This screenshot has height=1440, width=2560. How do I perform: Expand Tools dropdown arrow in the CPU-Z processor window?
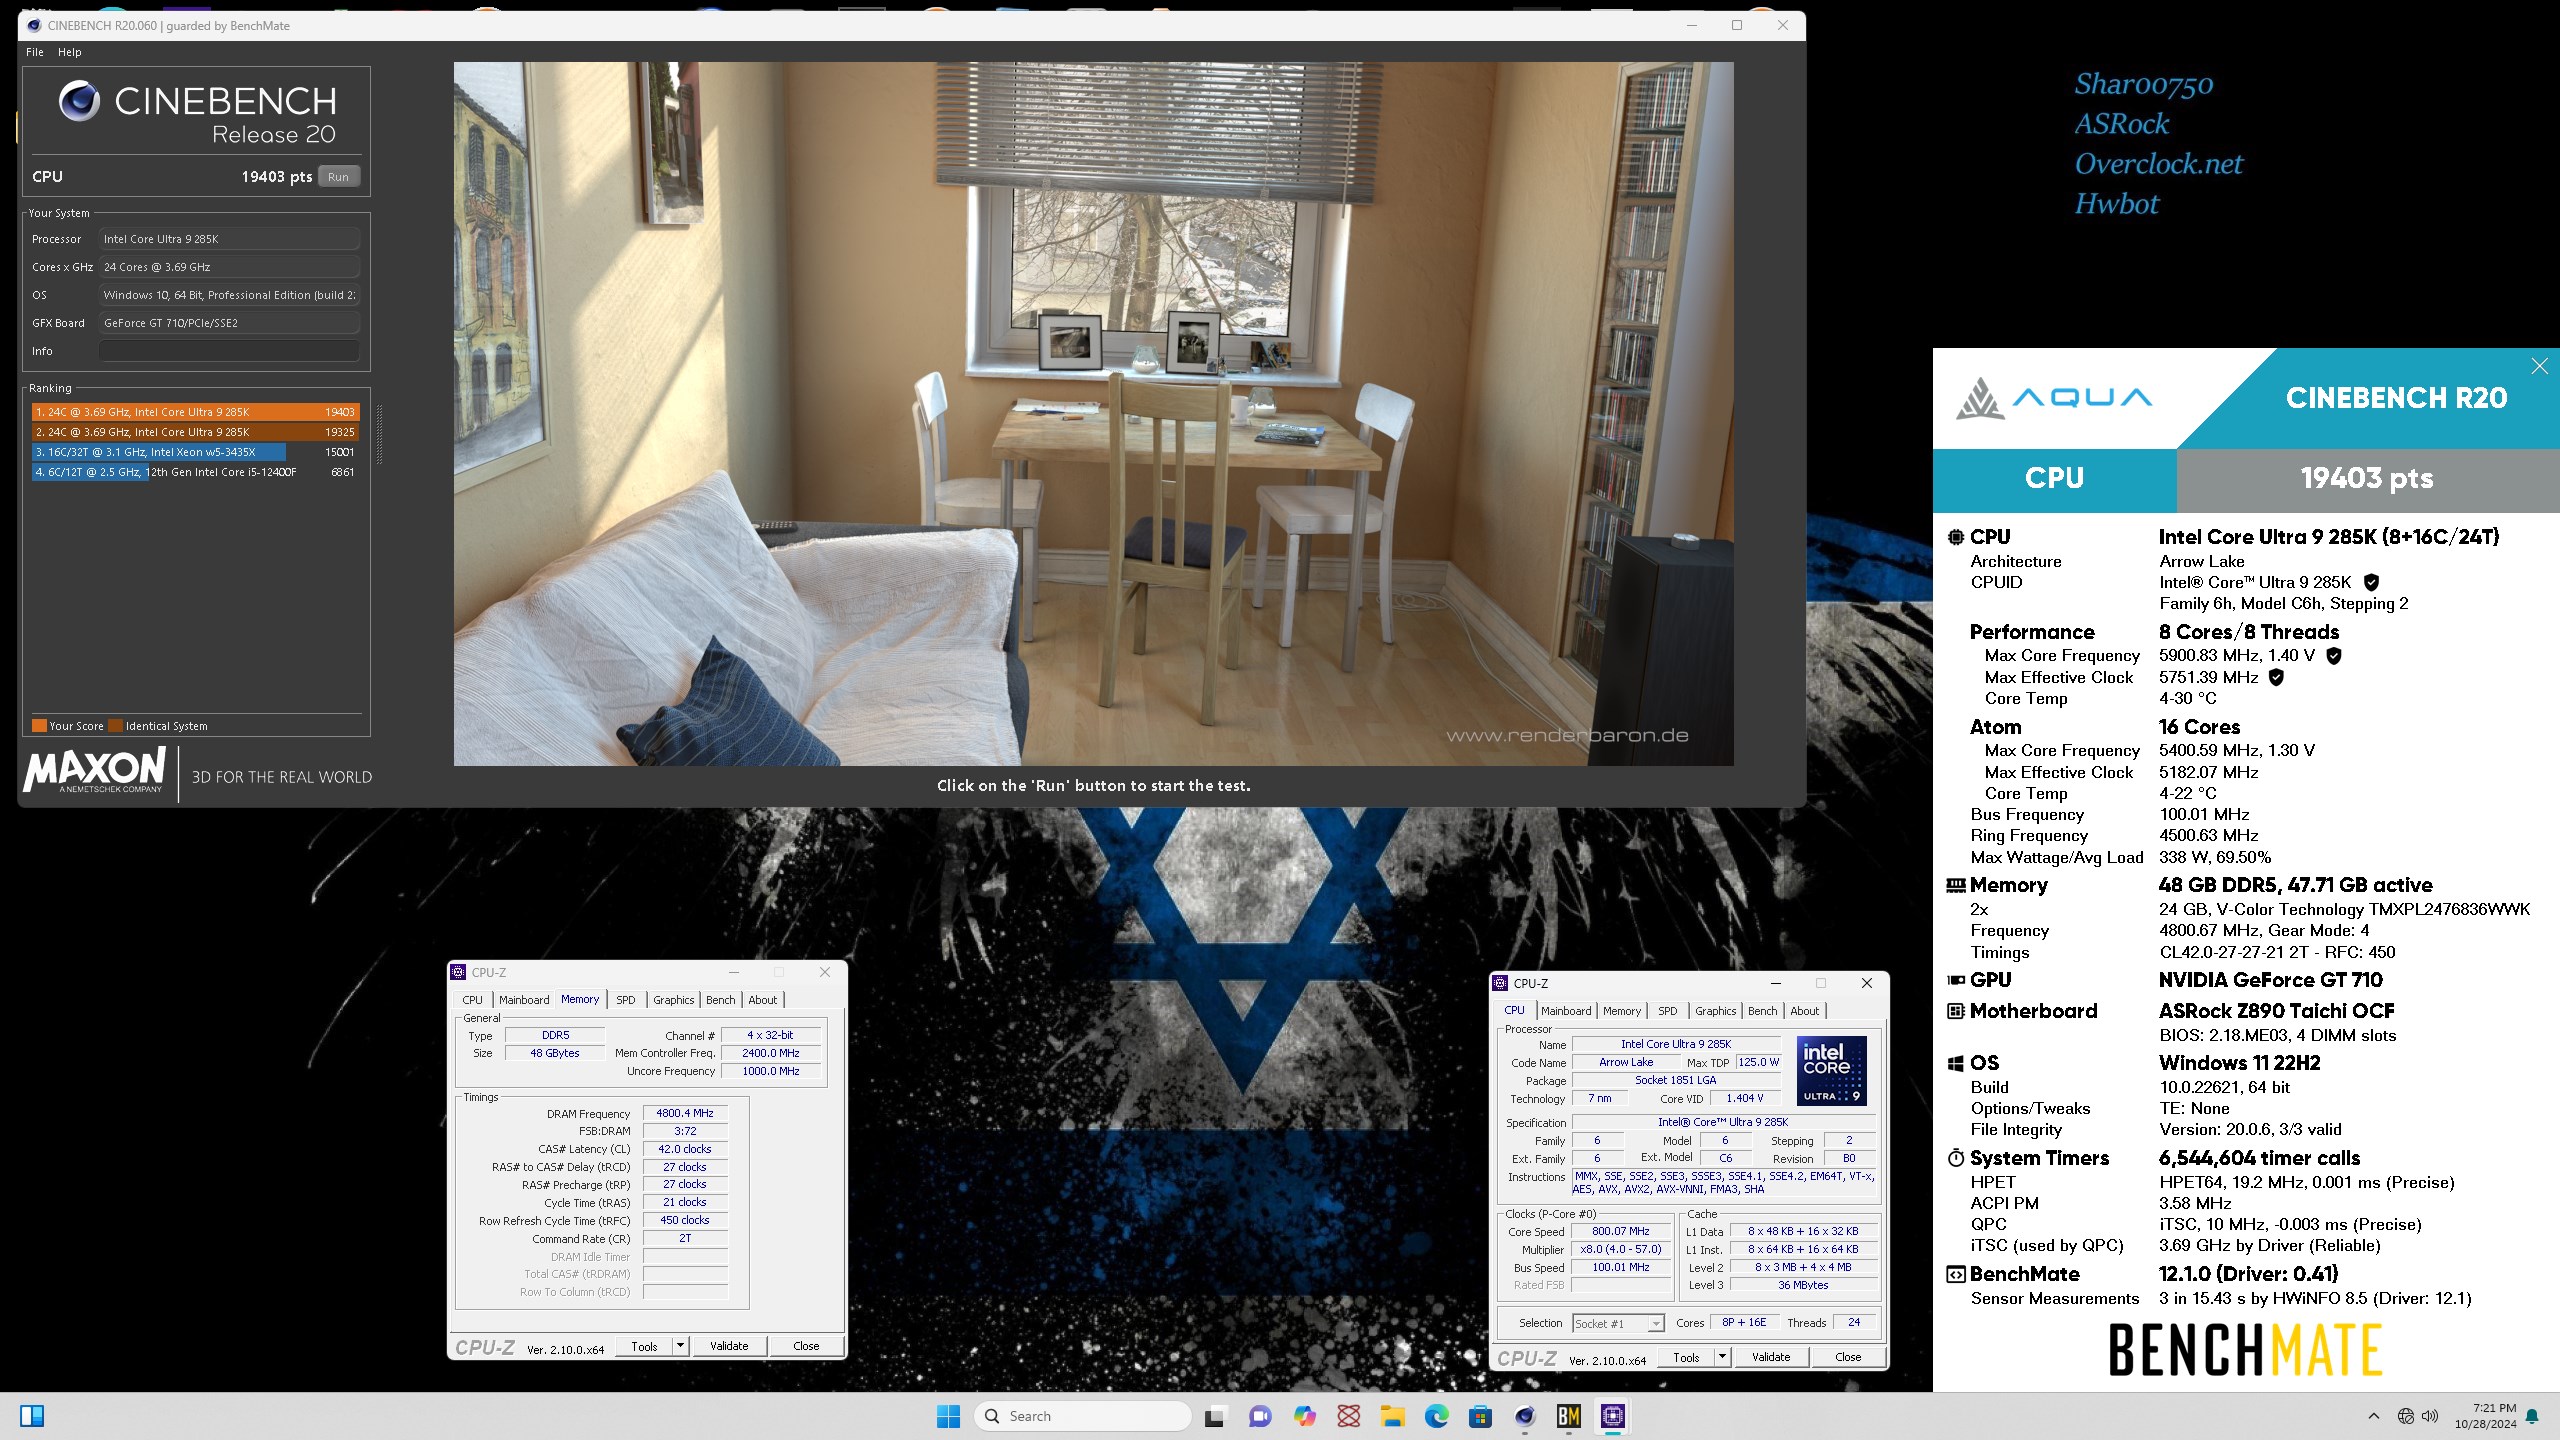pos(1723,1357)
